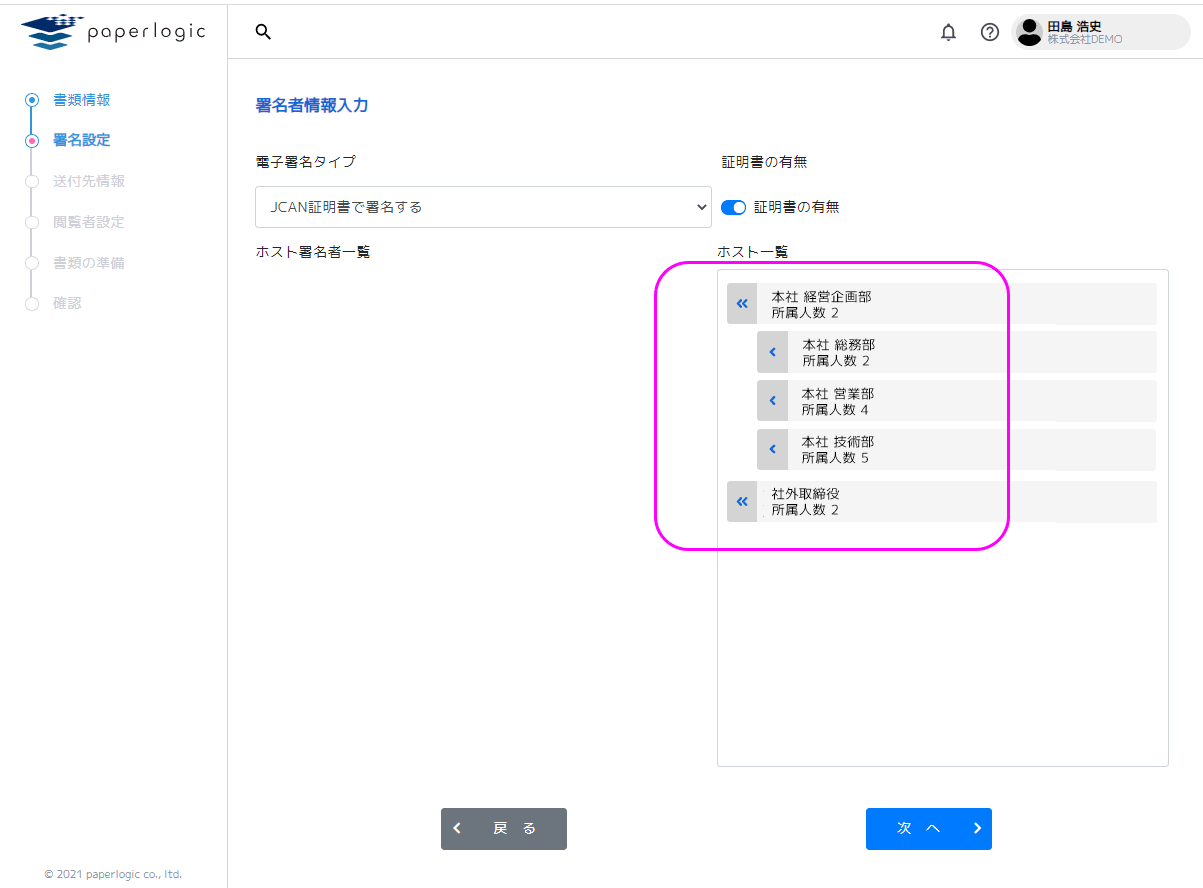Select the 書類情報 step radio marker

32,100
